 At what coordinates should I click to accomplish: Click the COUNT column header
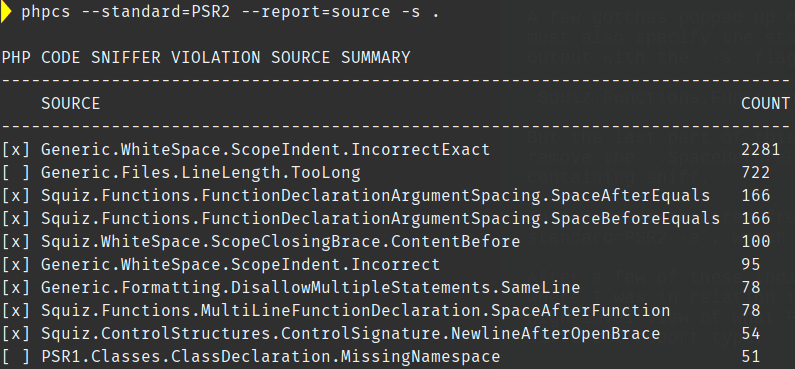tap(766, 103)
